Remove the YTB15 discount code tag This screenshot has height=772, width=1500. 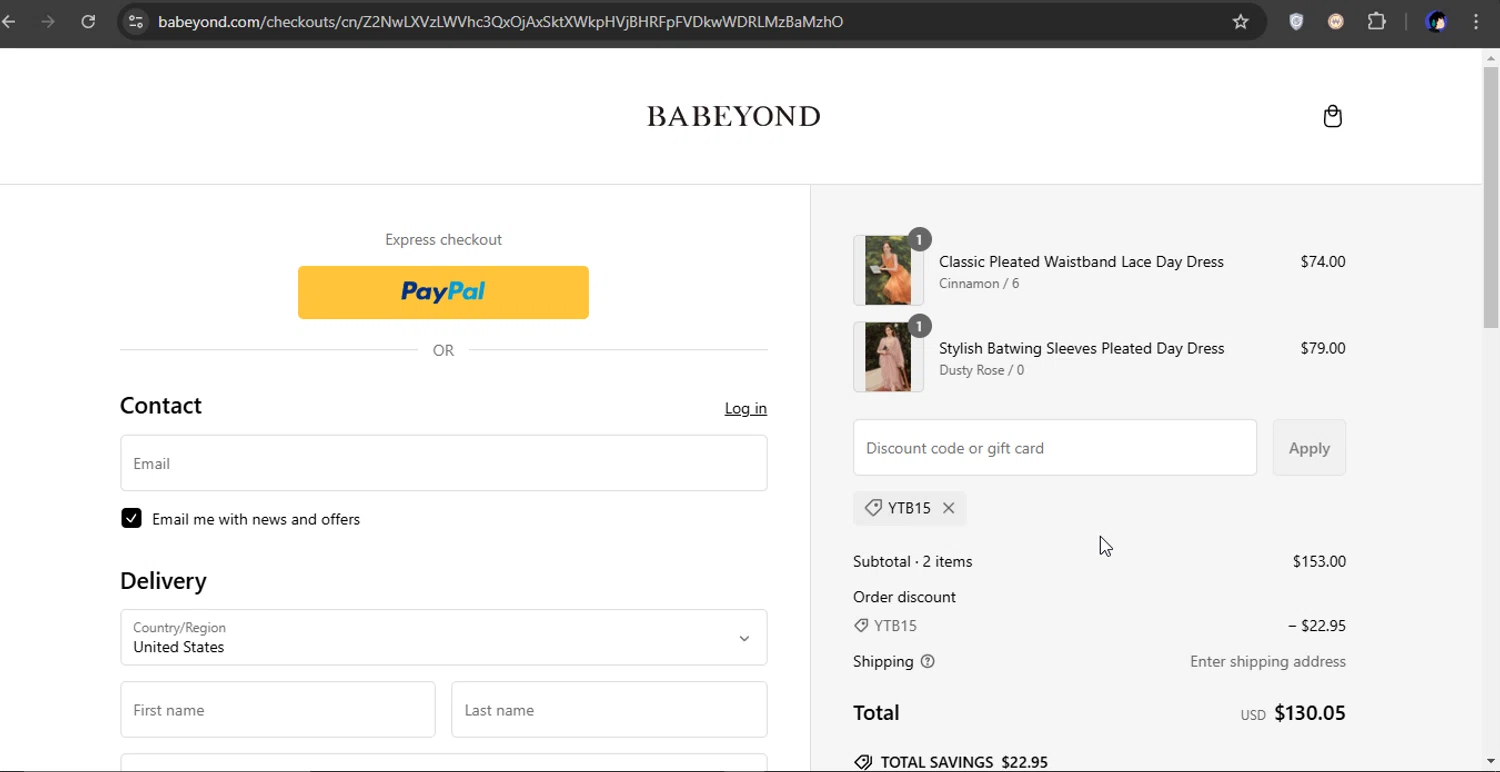(948, 508)
